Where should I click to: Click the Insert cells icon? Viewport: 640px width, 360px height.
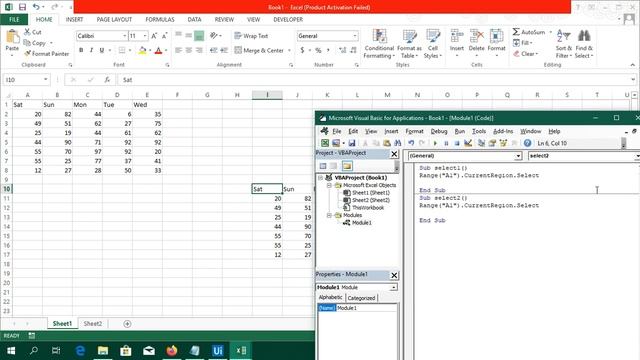457,37
